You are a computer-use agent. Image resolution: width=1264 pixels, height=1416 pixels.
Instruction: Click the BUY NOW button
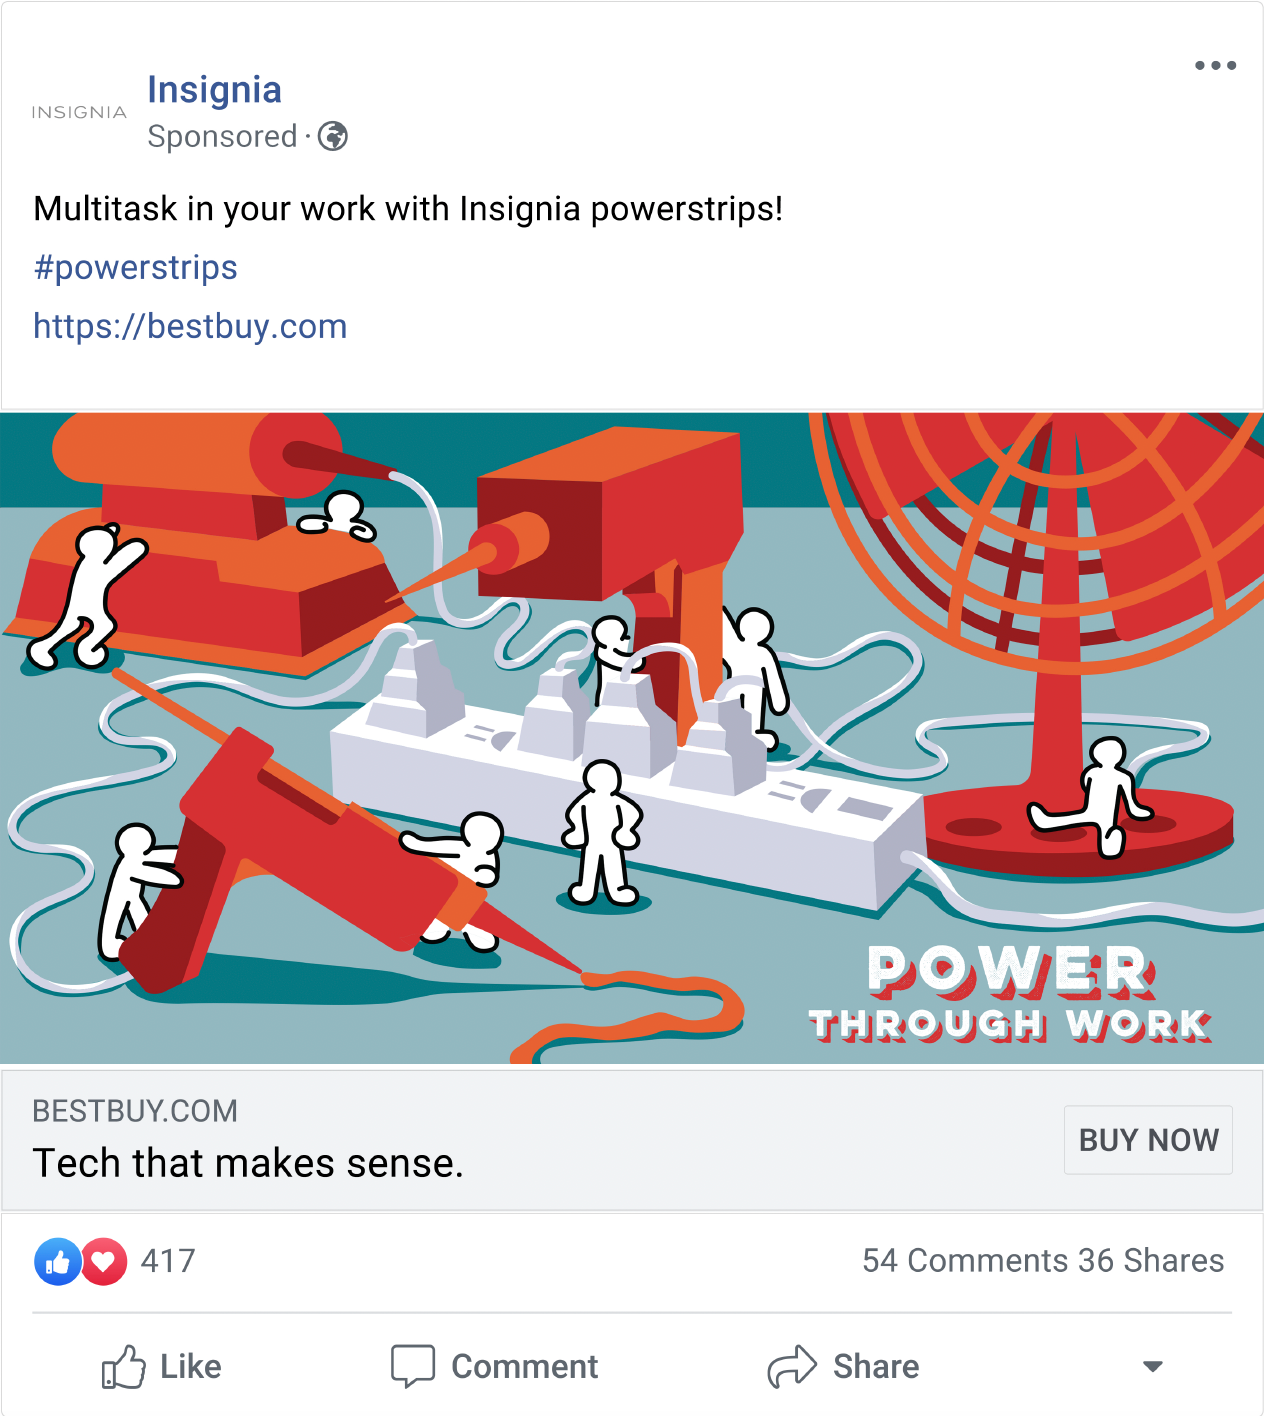[1148, 1140]
